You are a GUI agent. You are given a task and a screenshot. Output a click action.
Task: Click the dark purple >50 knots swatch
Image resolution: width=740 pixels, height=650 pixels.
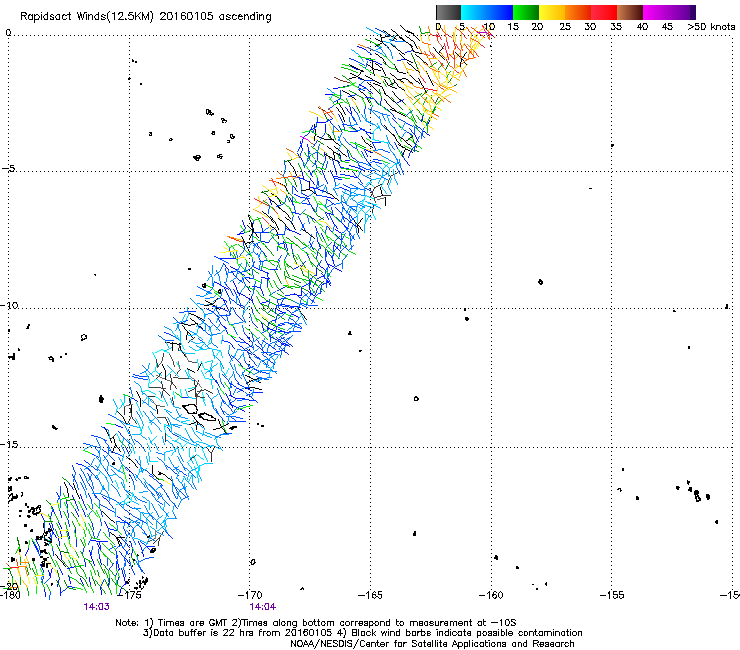click(x=693, y=12)
